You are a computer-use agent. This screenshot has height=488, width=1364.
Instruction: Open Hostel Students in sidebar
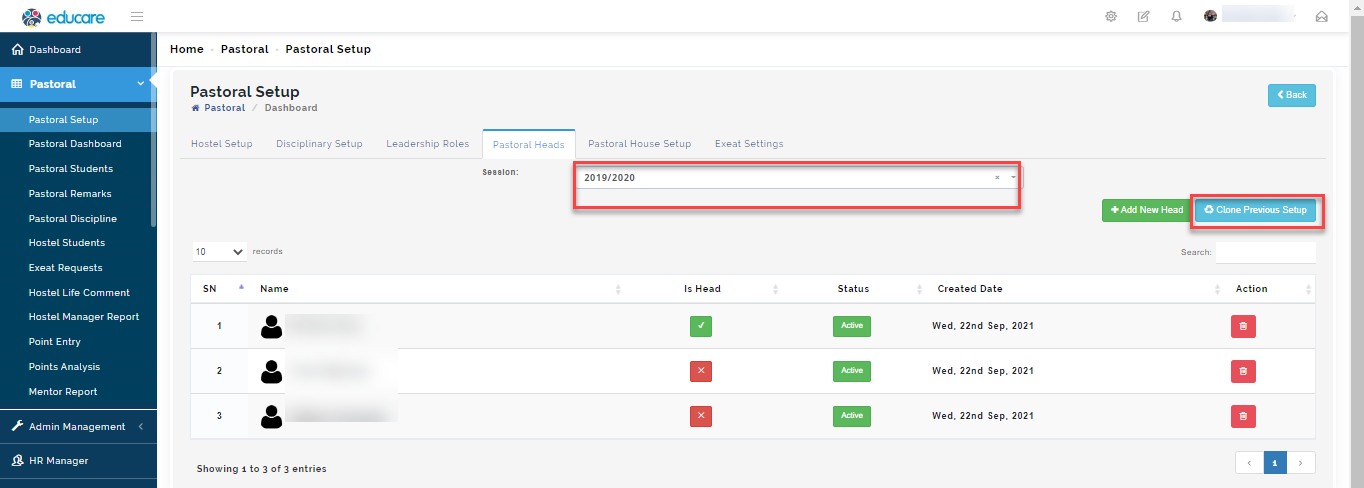[x=67, y=243]
